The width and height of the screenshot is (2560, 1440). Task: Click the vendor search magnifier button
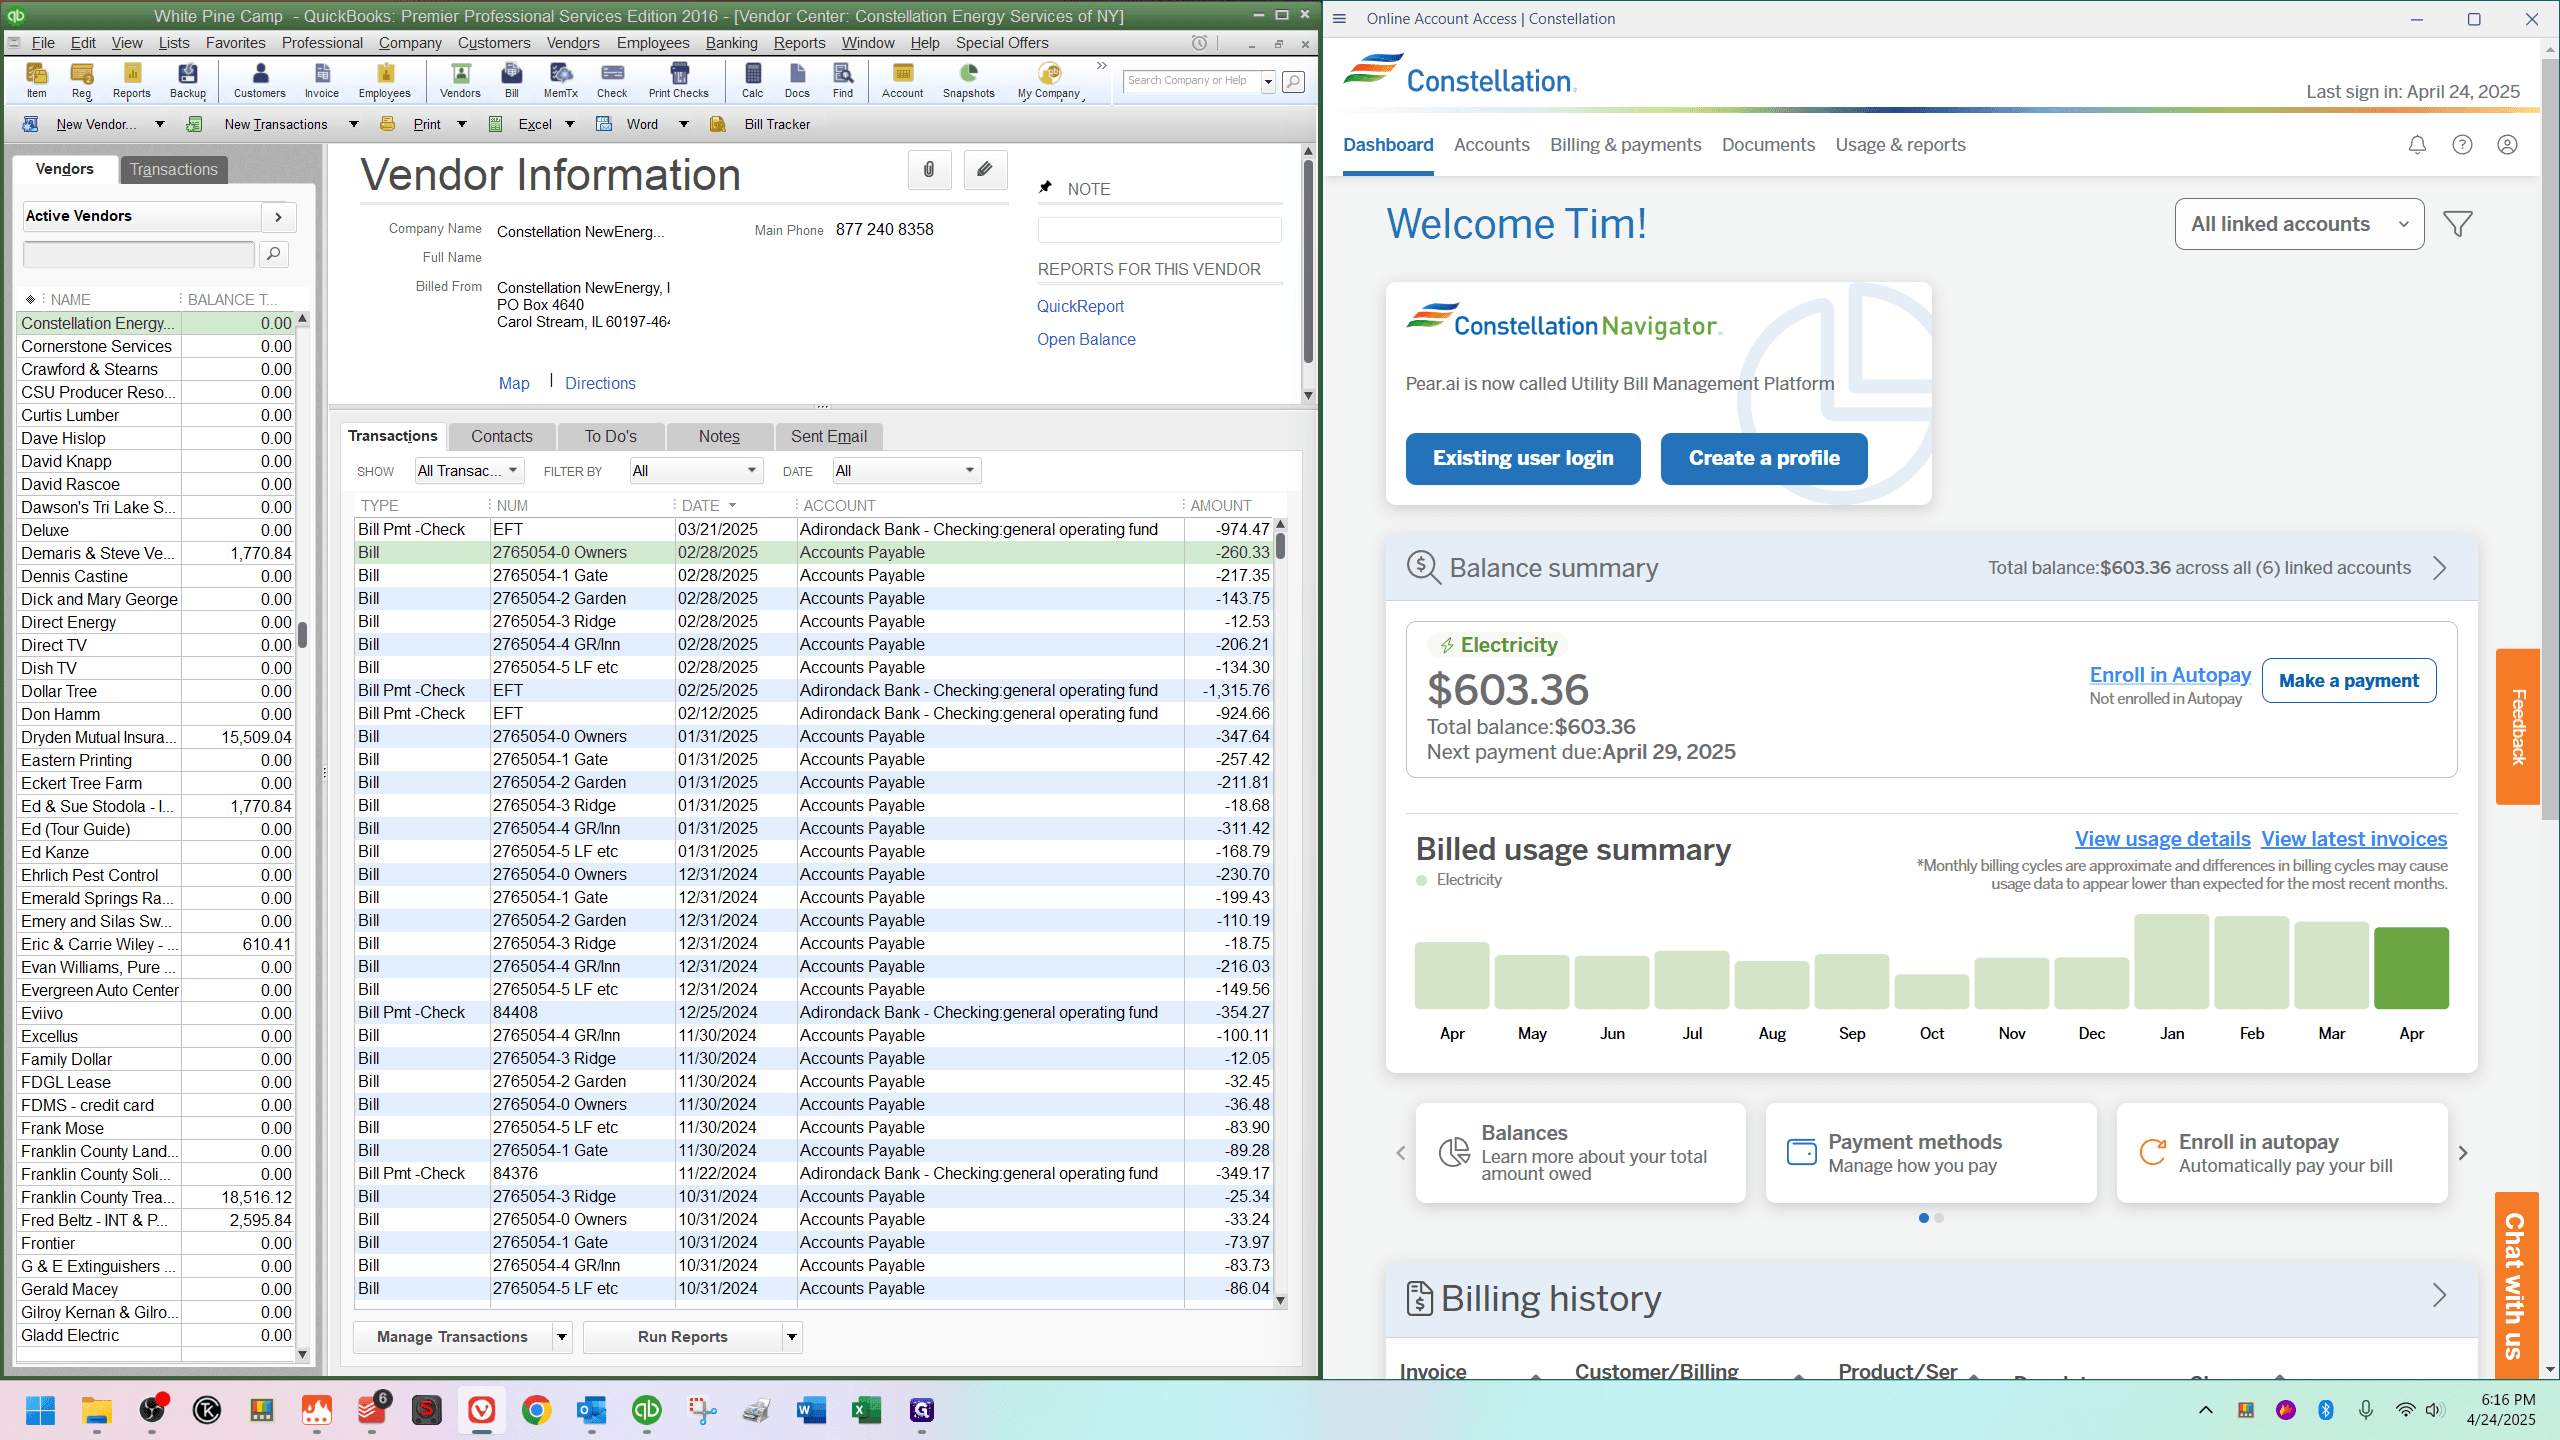click(x=274, y=254)
